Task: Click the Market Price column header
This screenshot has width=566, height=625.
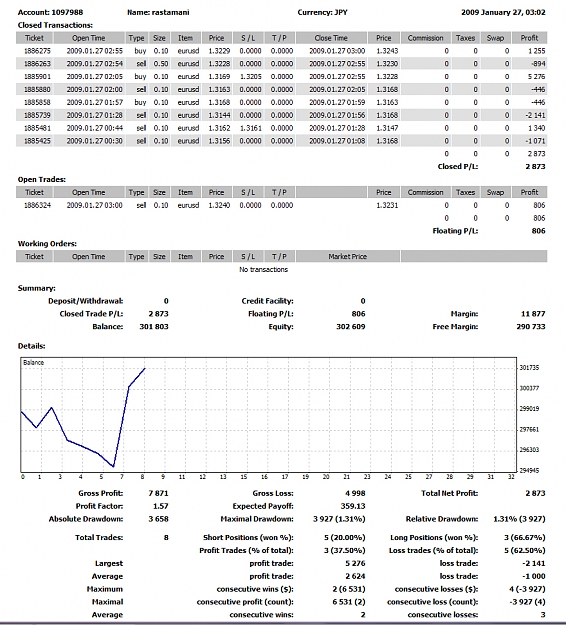Action: pyautogui.click(x=348, y=256)
